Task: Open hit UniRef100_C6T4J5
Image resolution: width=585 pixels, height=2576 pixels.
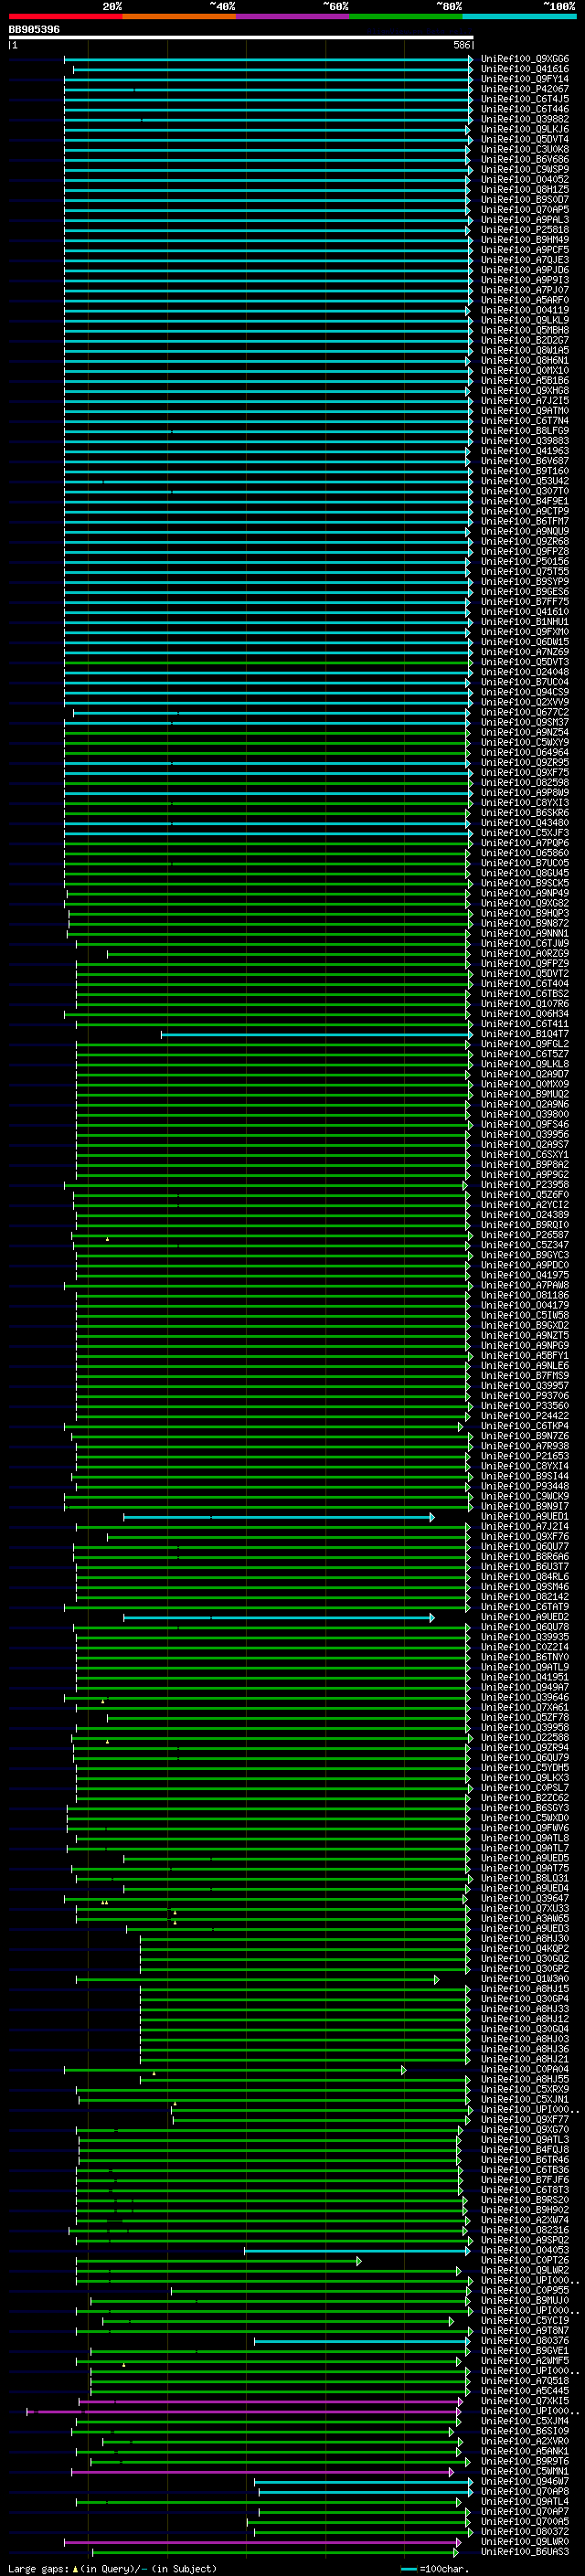Action: 524,99
